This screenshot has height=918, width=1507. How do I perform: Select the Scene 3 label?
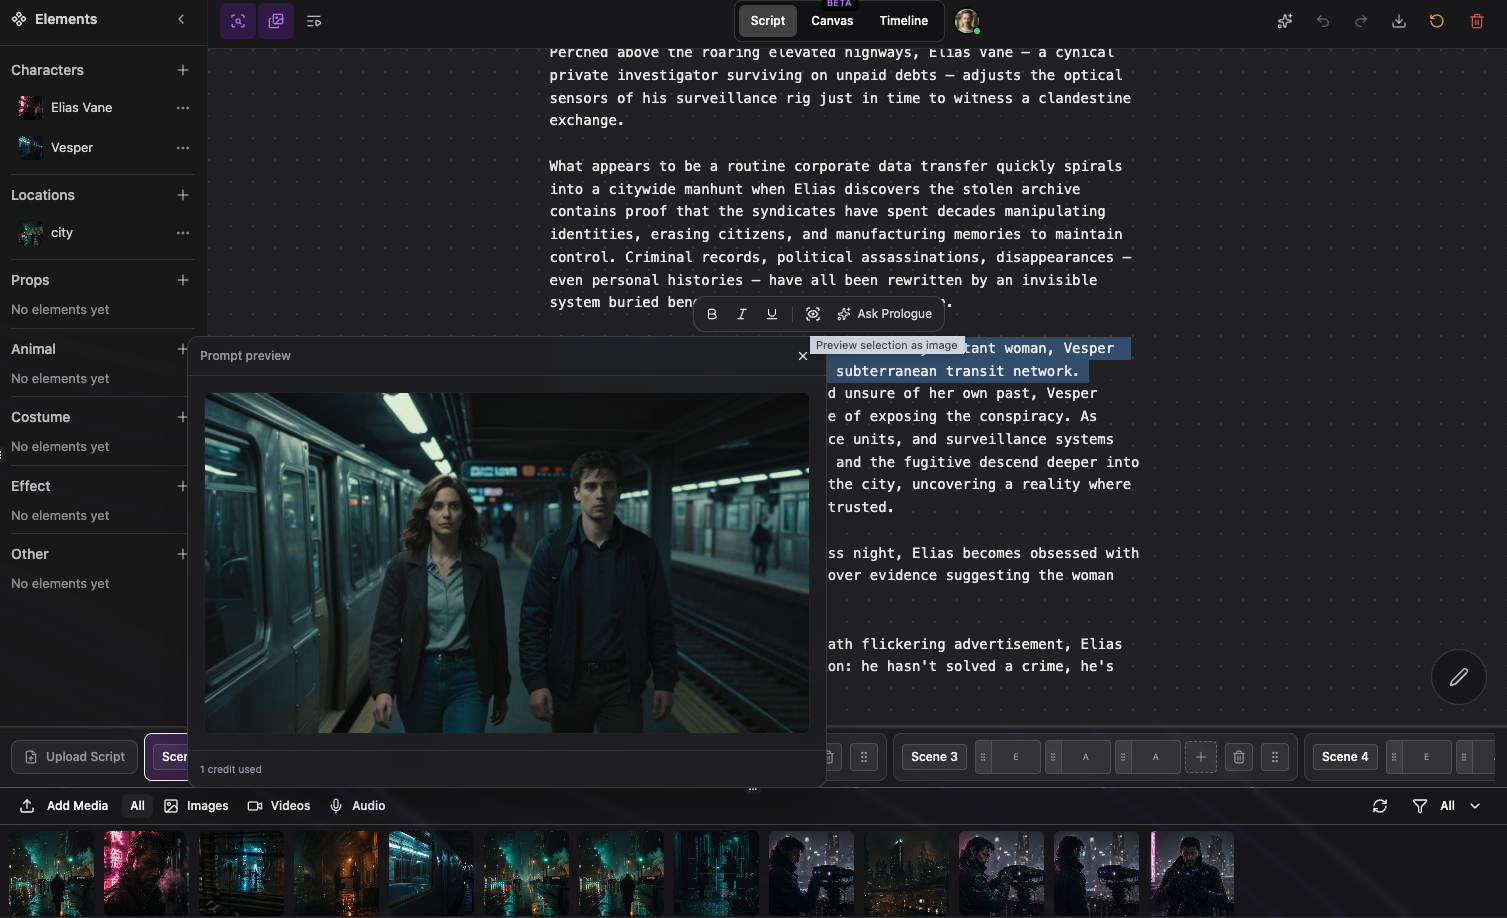click(x=934, y=757)
